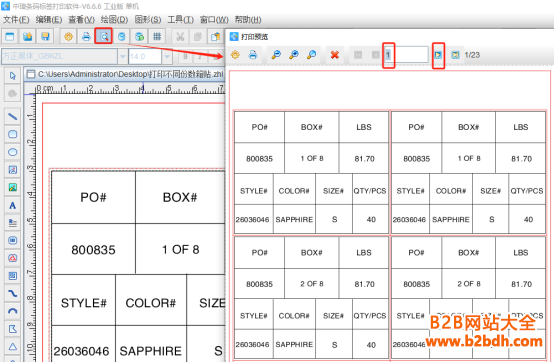Click the fit-size magnifier in preview
This screenshot has width=554, height=363.
[311, 55]
